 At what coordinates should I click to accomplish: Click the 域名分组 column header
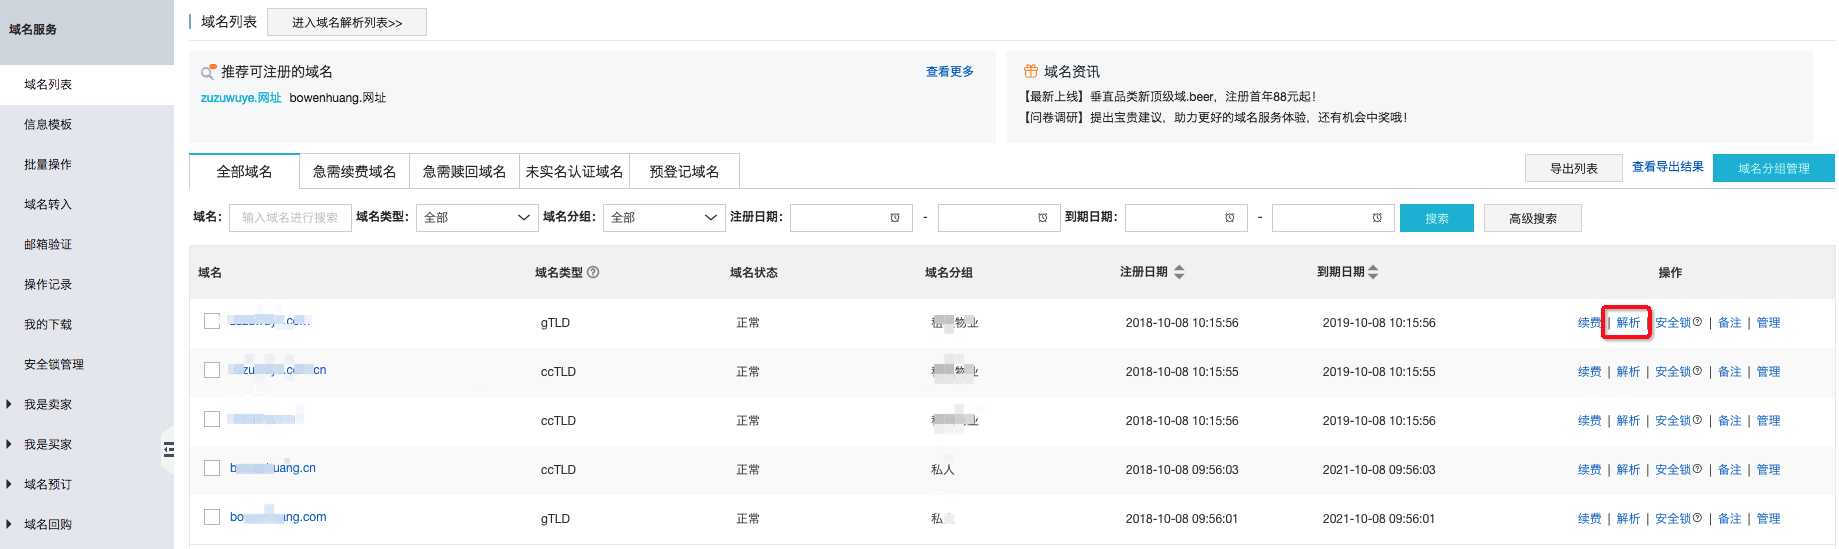click(x=949, y=272)
